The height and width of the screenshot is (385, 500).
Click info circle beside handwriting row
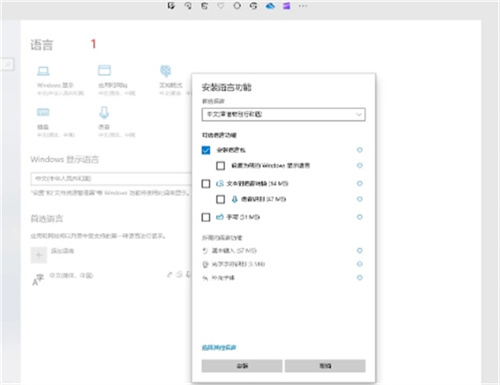point(360,217)
